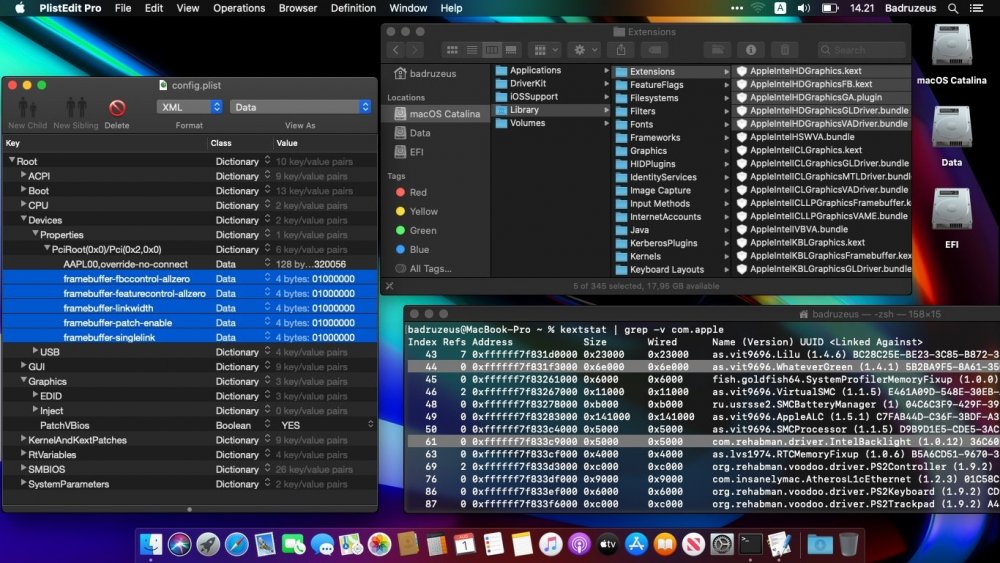
Task: Switch Finder to gallery view
Action: [511, 50]
